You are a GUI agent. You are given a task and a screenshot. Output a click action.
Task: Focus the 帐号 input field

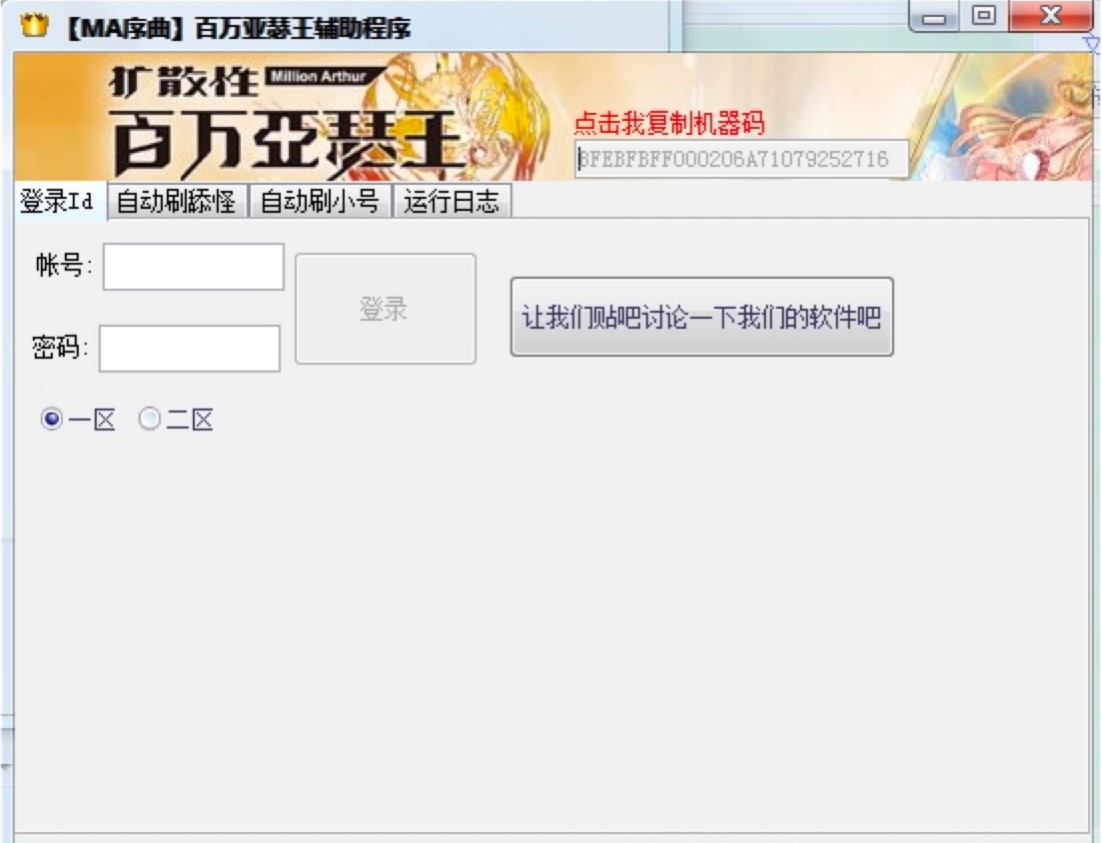click(x=193, y=266)
